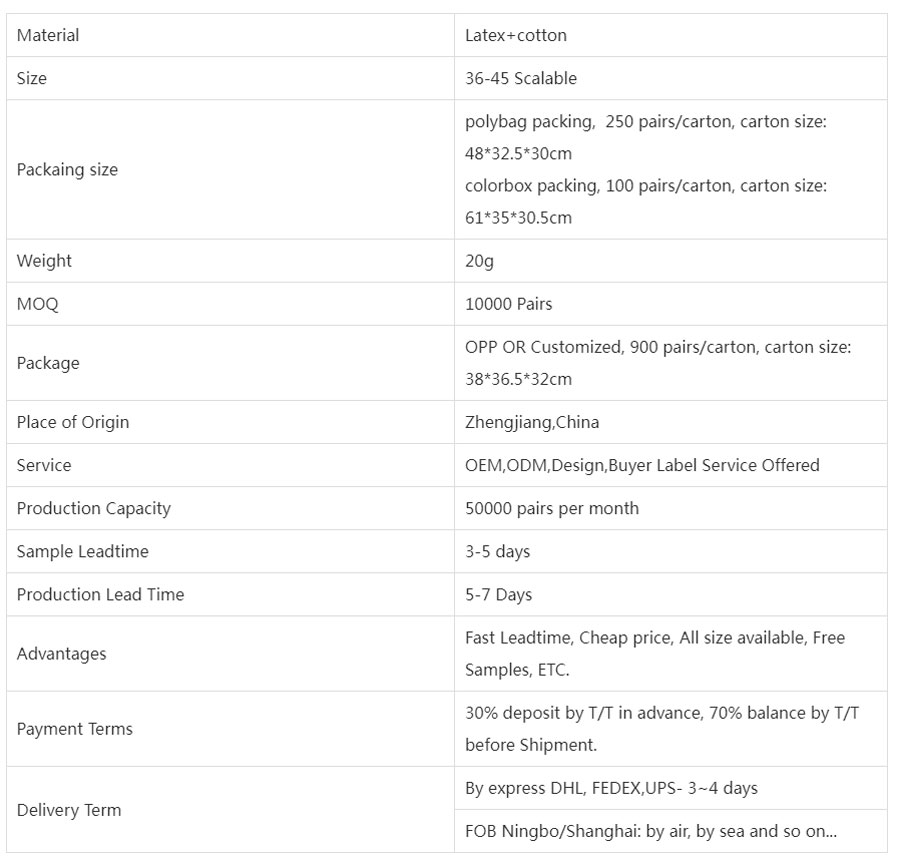Select the 20g weight value
Image resolution: width=900 pixels, height=862 pixels.
click(x=480, y=261)
